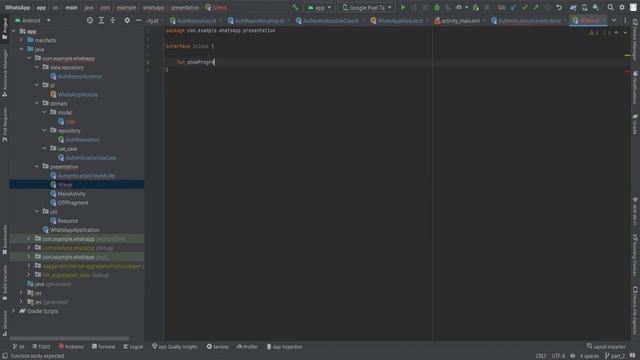Open the Problems tool window
Viewport: 640px width, 360px height.
(x=71, y=347)
